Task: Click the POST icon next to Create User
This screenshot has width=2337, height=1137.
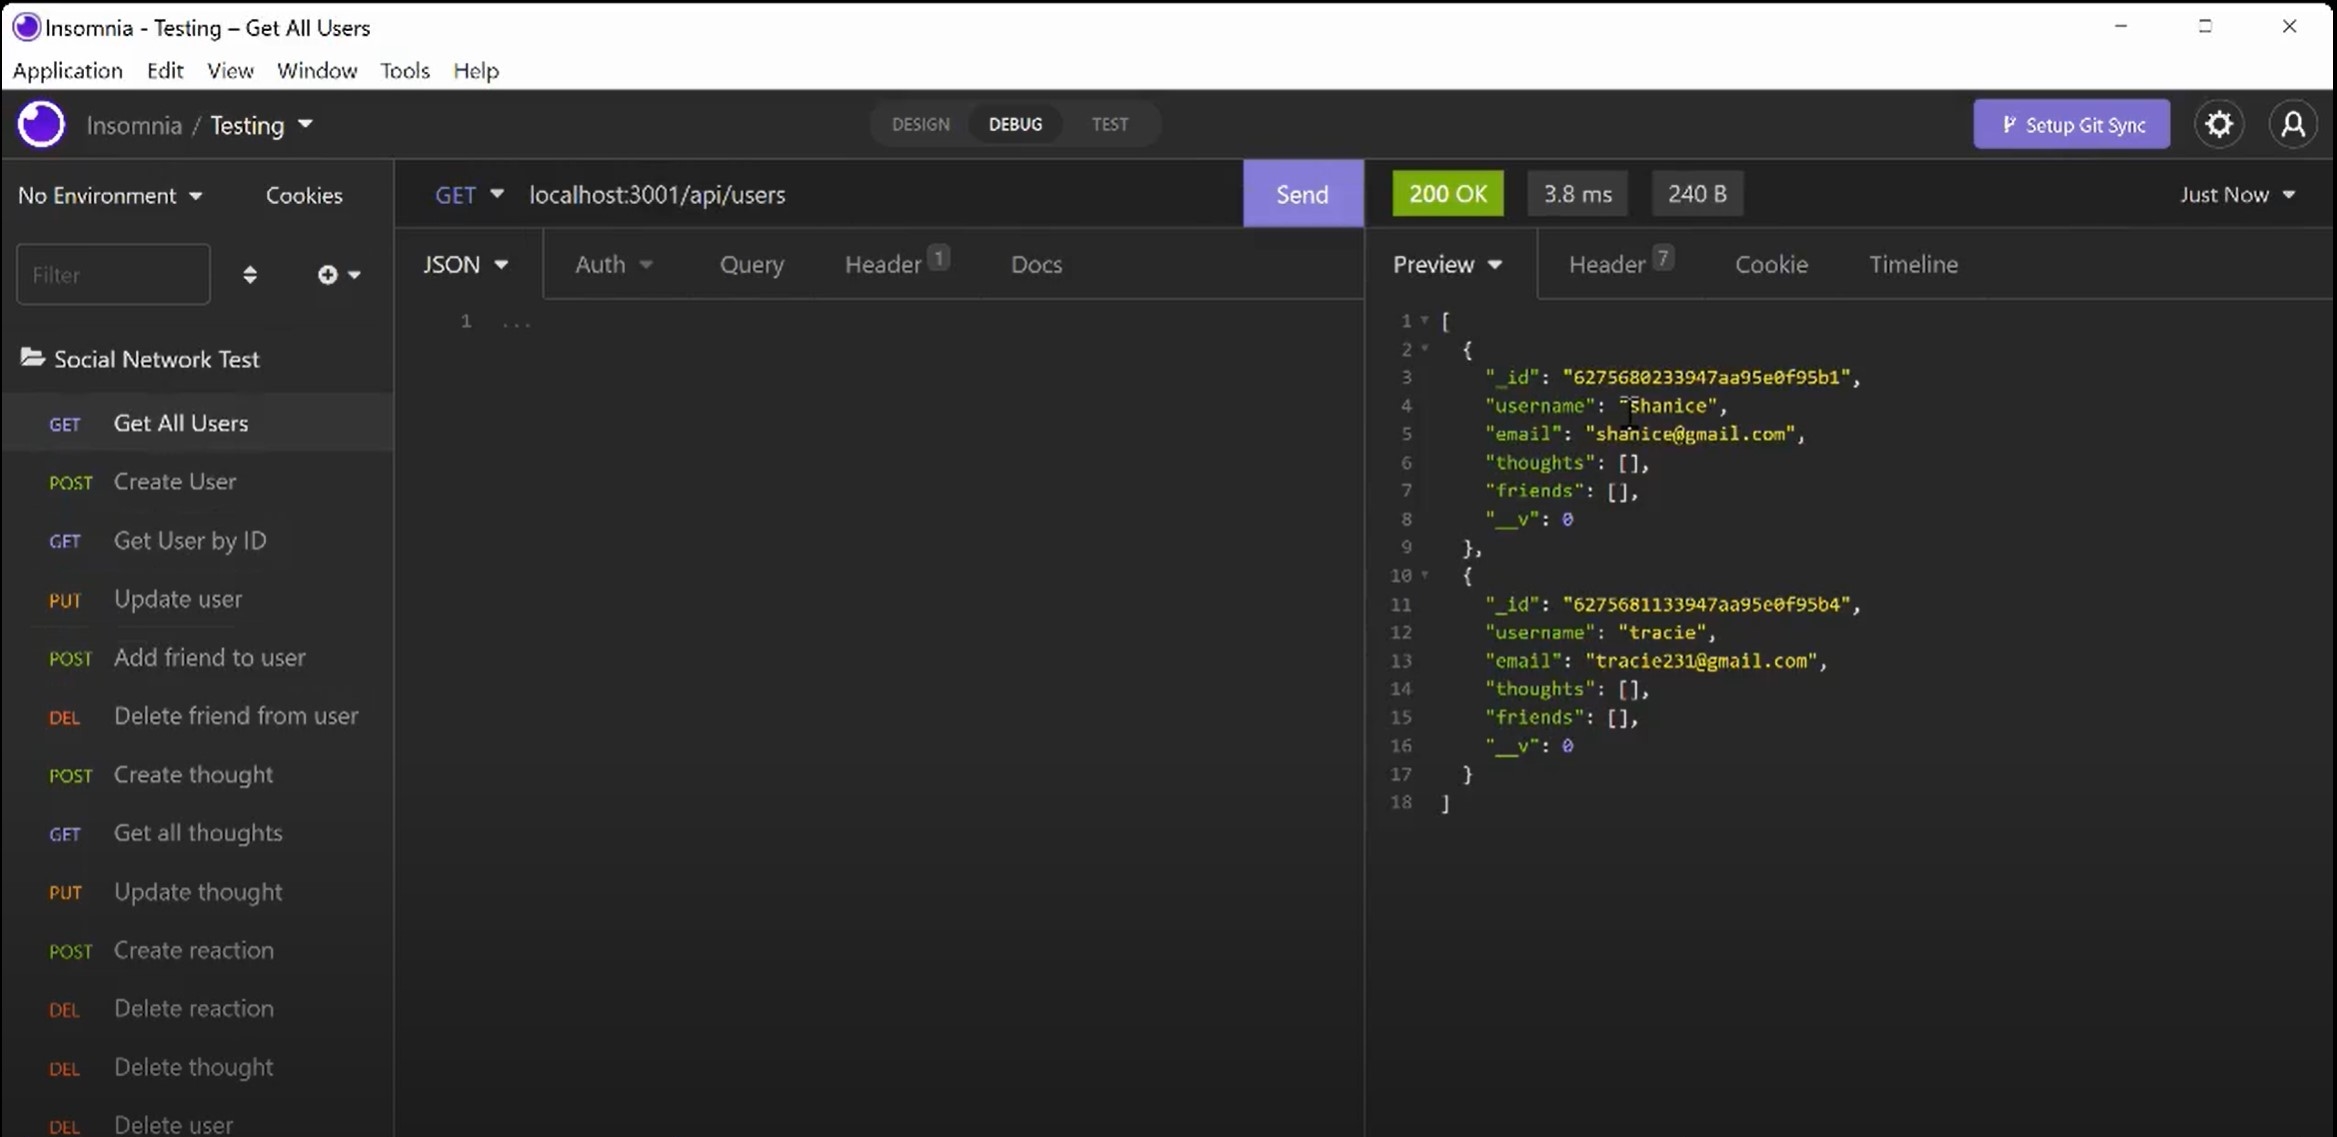Action: click(x=69, y=481)
